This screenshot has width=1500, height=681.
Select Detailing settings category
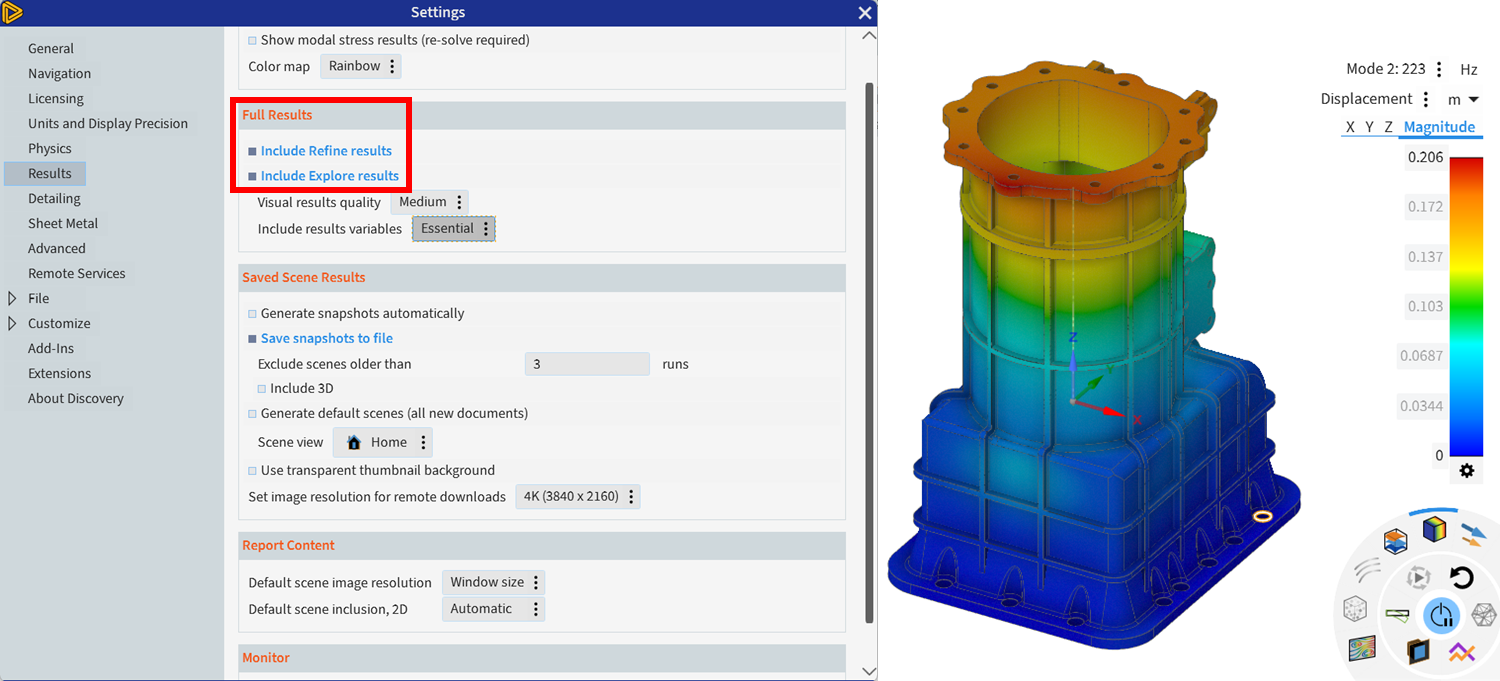pos(54,198)
